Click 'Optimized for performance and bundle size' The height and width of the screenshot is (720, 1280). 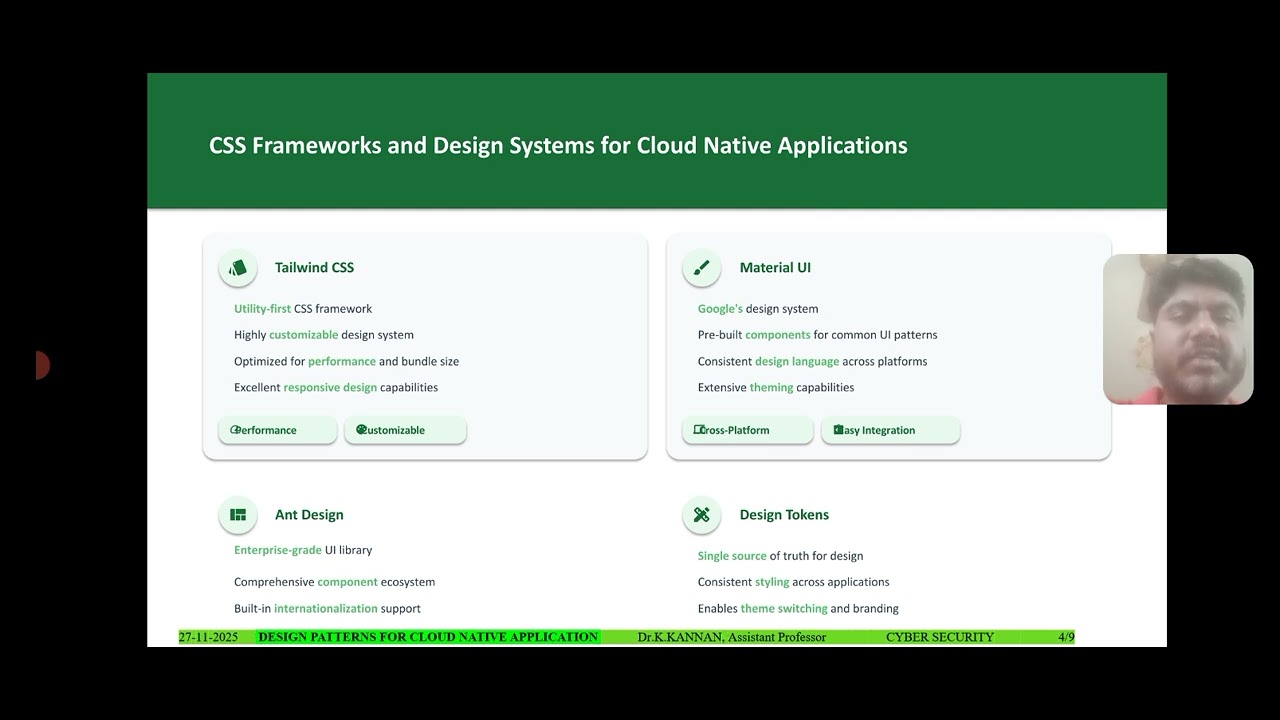[346, 361]
